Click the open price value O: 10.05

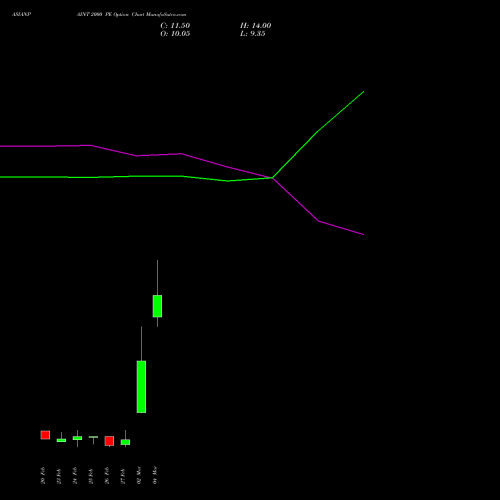click(175, 34)
